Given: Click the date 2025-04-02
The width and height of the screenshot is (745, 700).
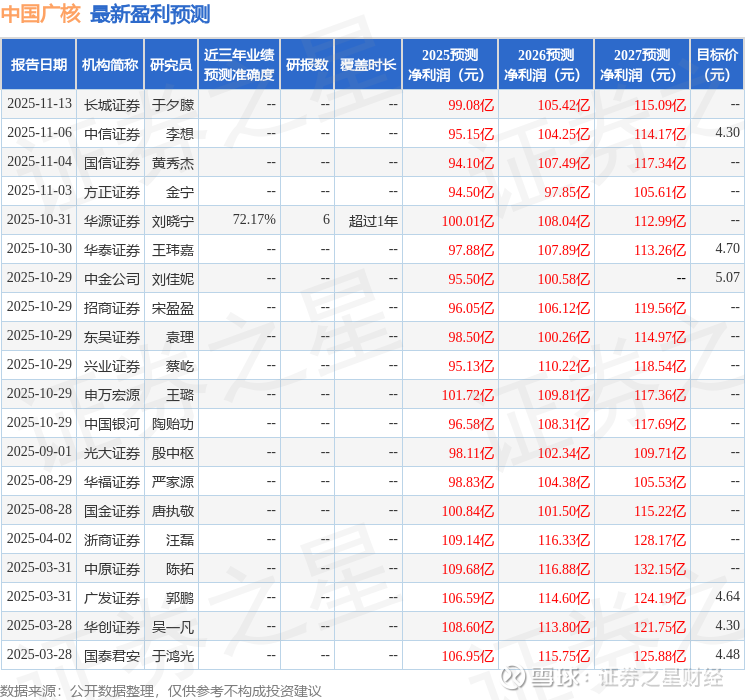Looking at the screenshot, I should pyautogui.click(x=39, y=538).
